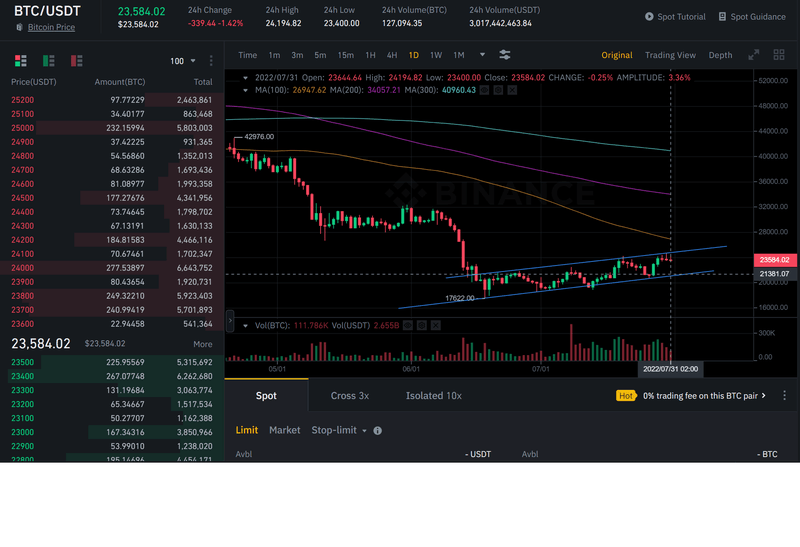Choose Market order type

285,430
